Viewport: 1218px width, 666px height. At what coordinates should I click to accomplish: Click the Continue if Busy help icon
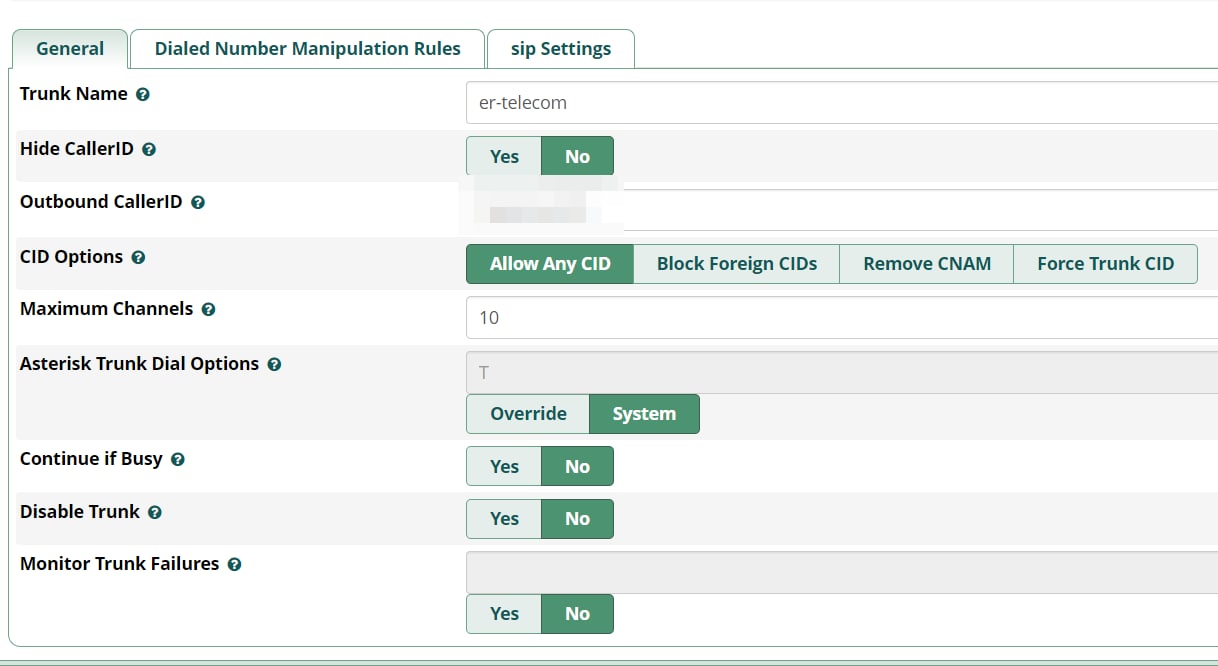178,460
